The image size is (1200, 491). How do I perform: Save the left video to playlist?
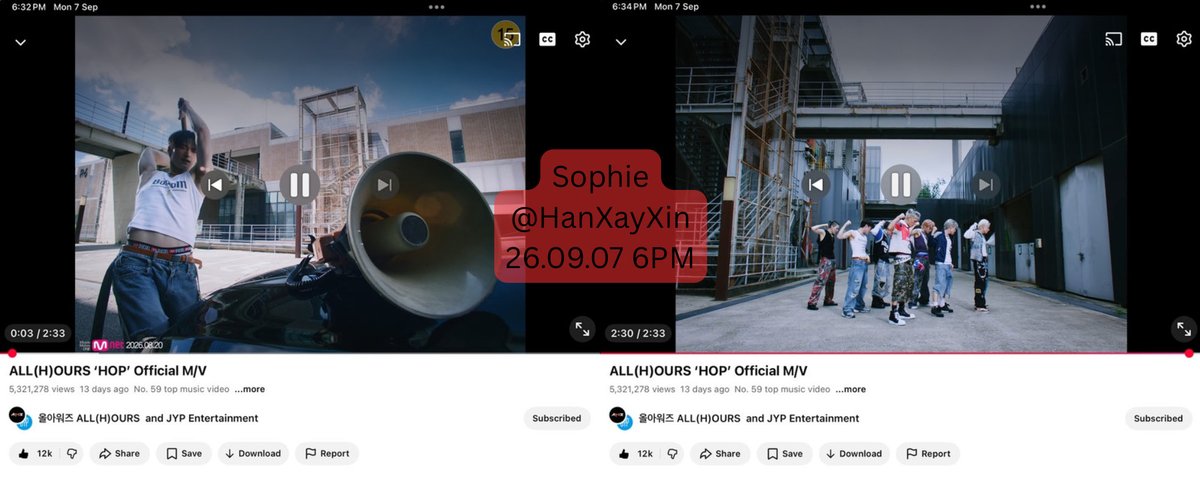(x=184, y=453)
